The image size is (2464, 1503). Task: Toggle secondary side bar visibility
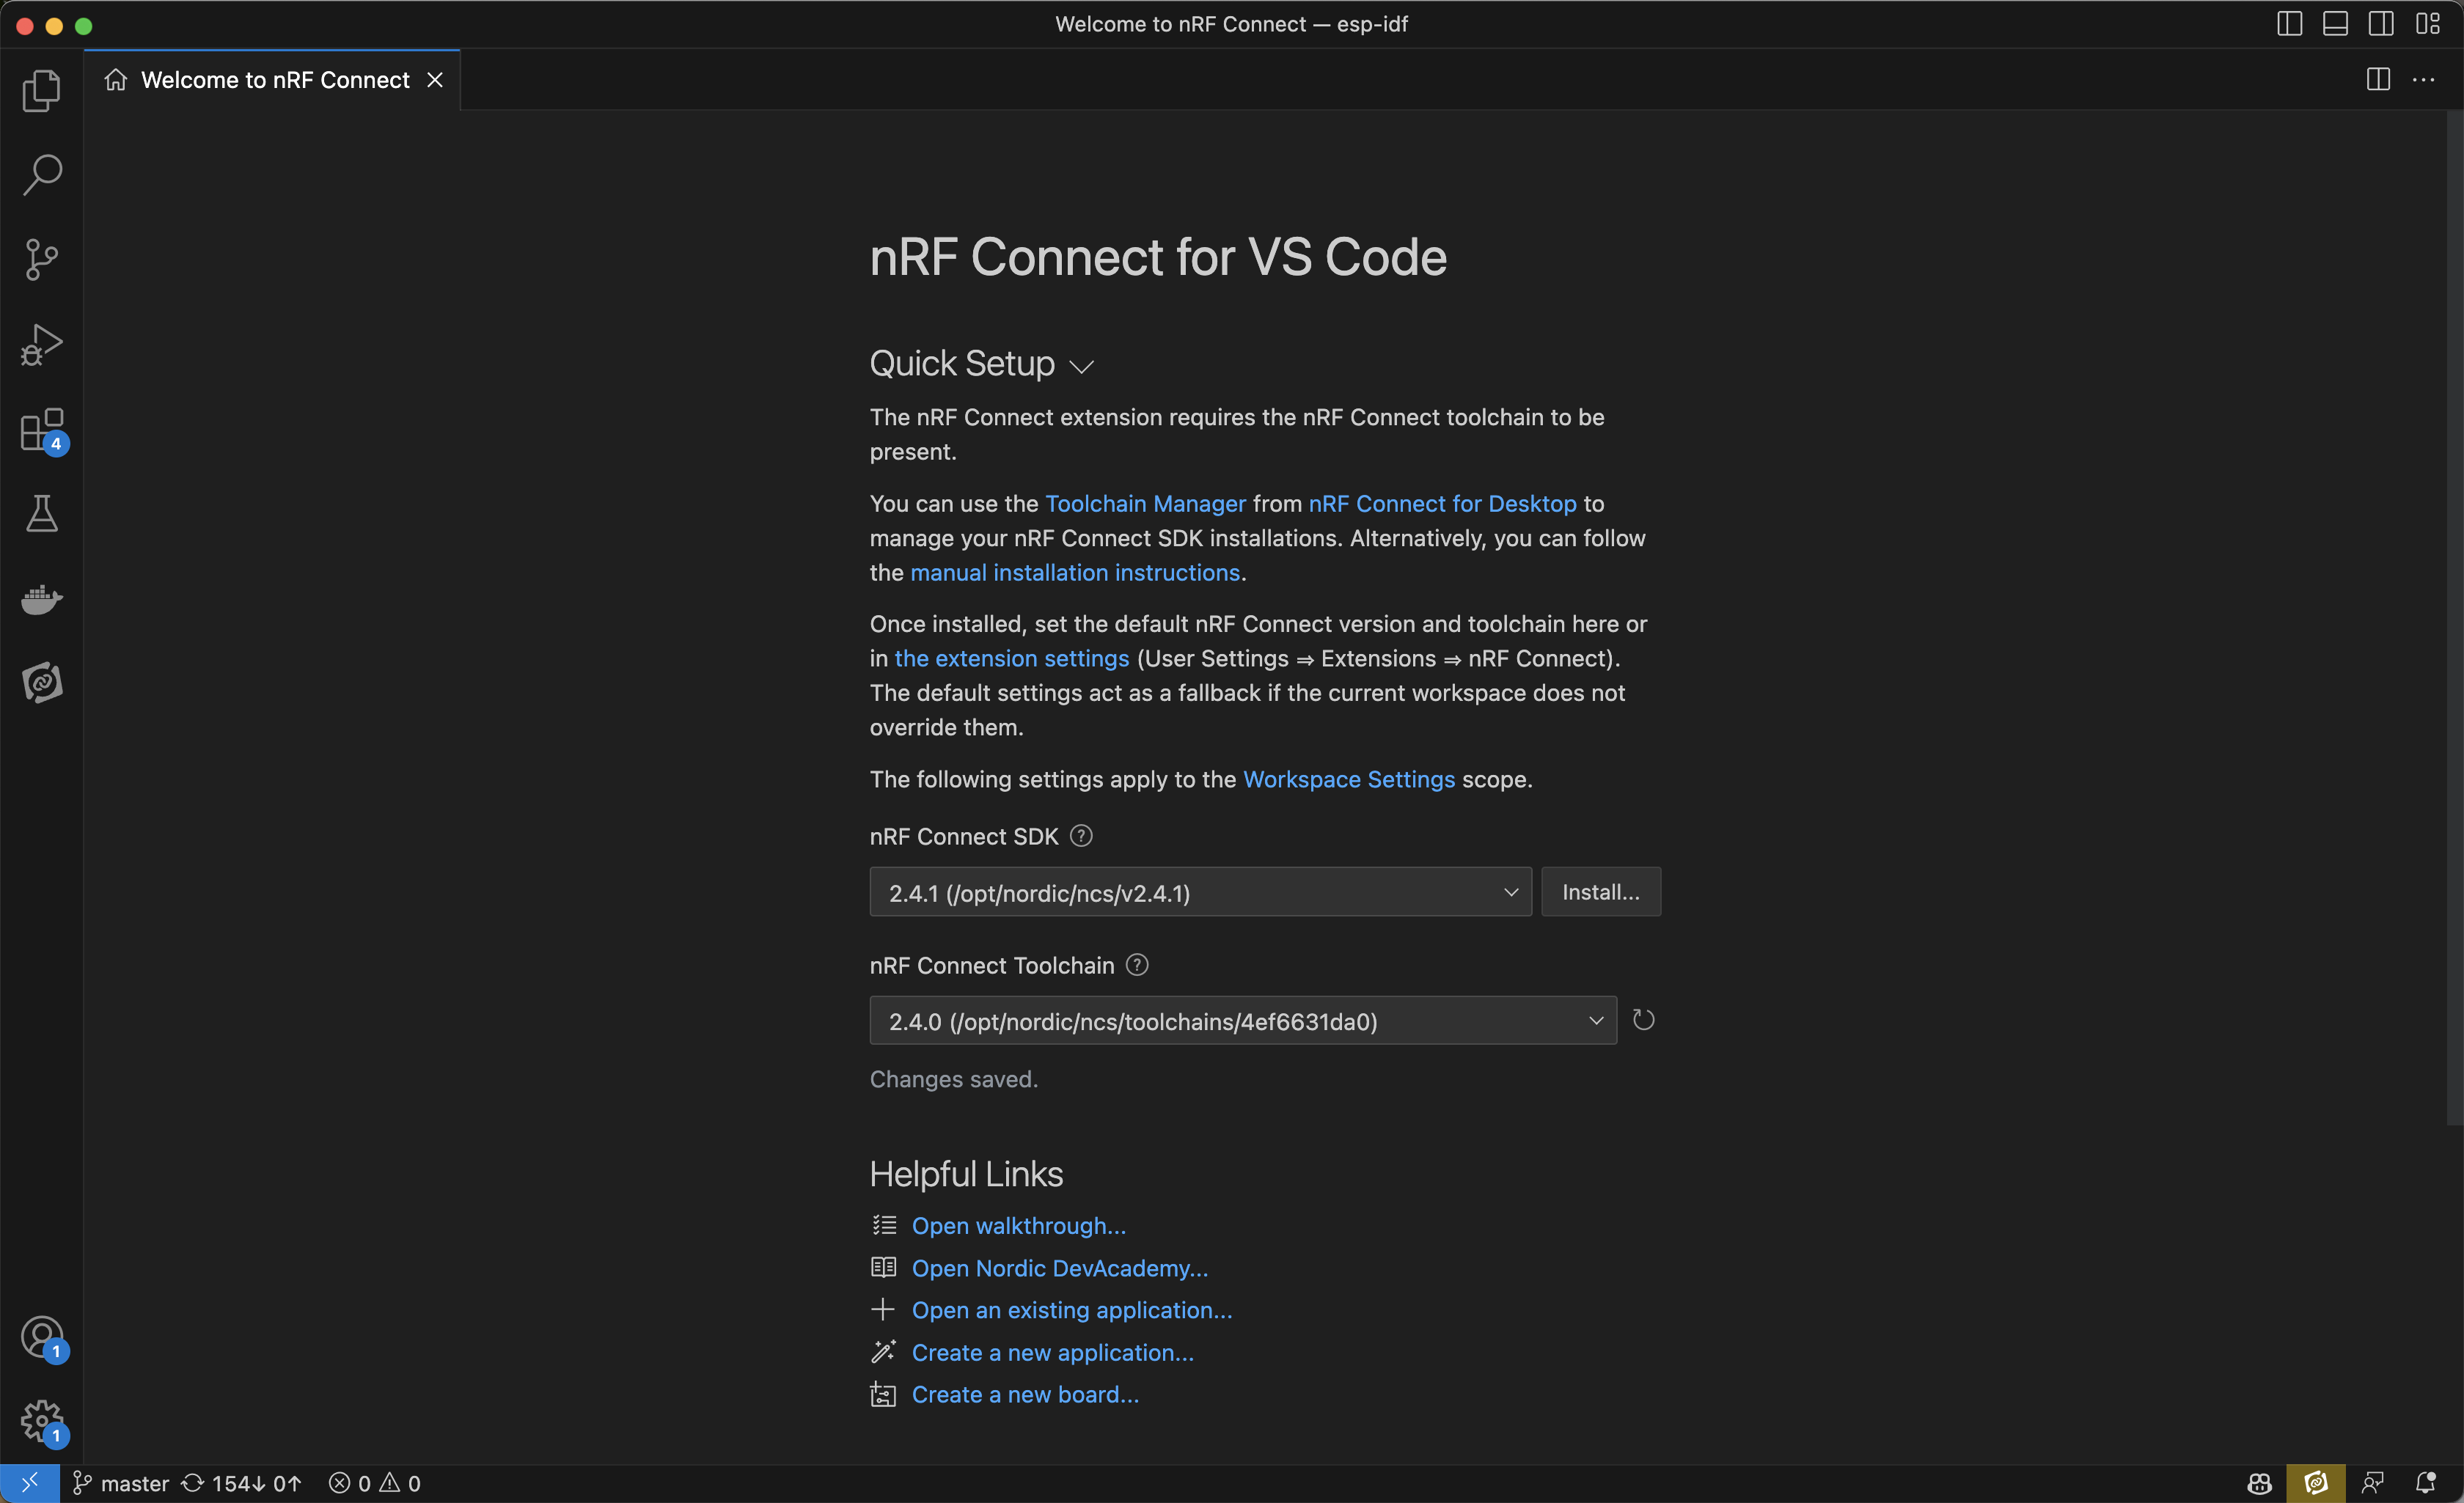click(x=2381, y=24)
